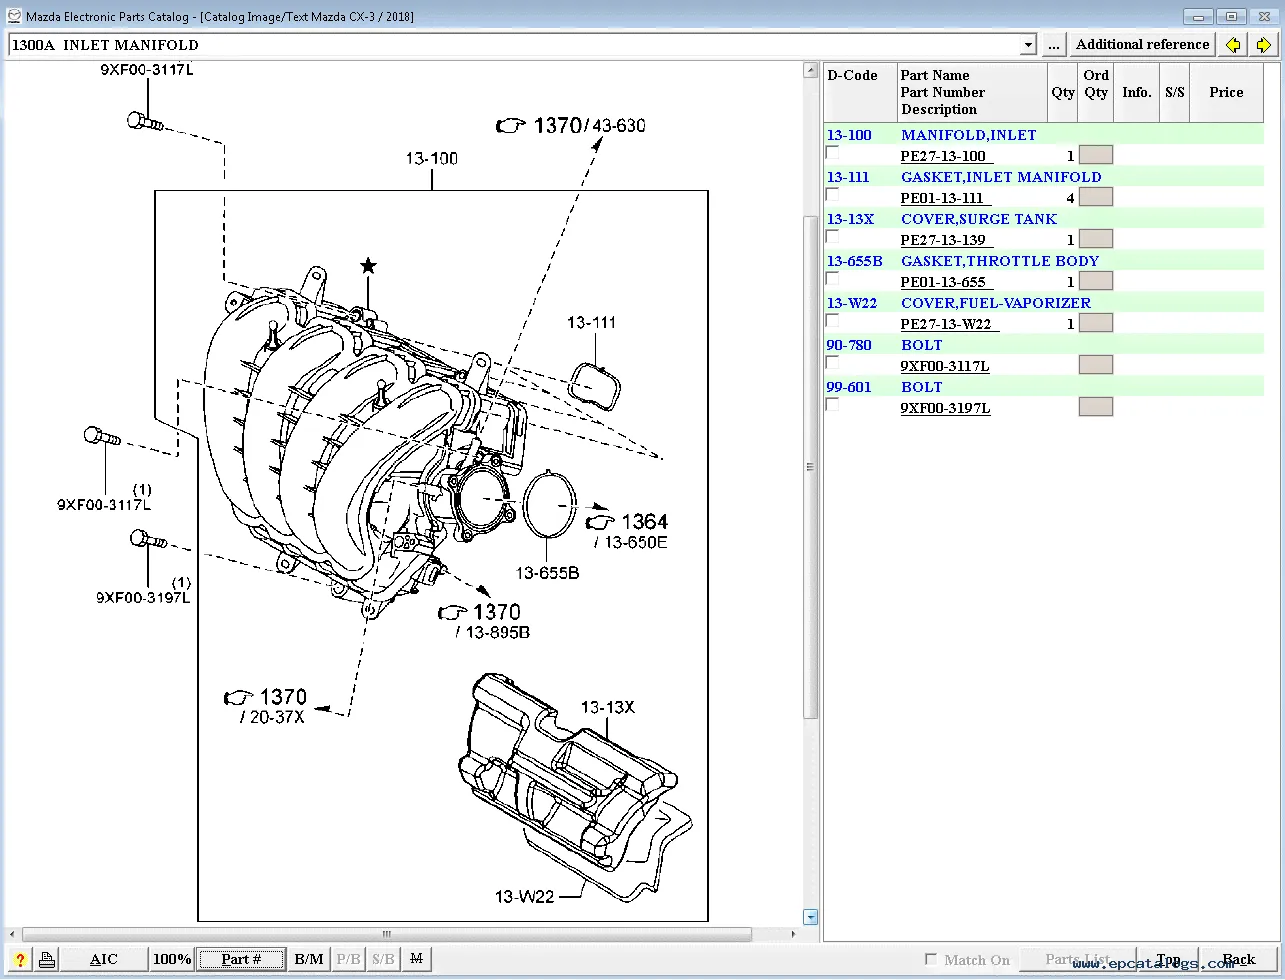
Task: Open the 1300A INLET MANIFOLD section dropdown
Action: point(1028,45)
